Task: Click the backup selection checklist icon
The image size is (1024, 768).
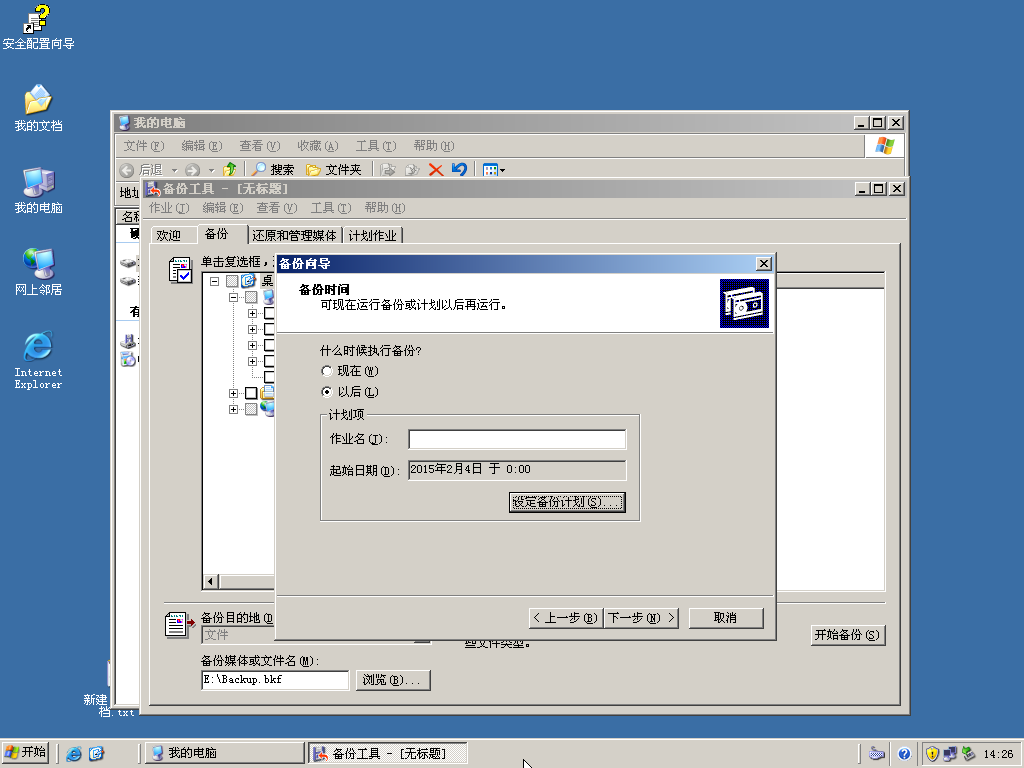Action: click(x=180, y=270)
